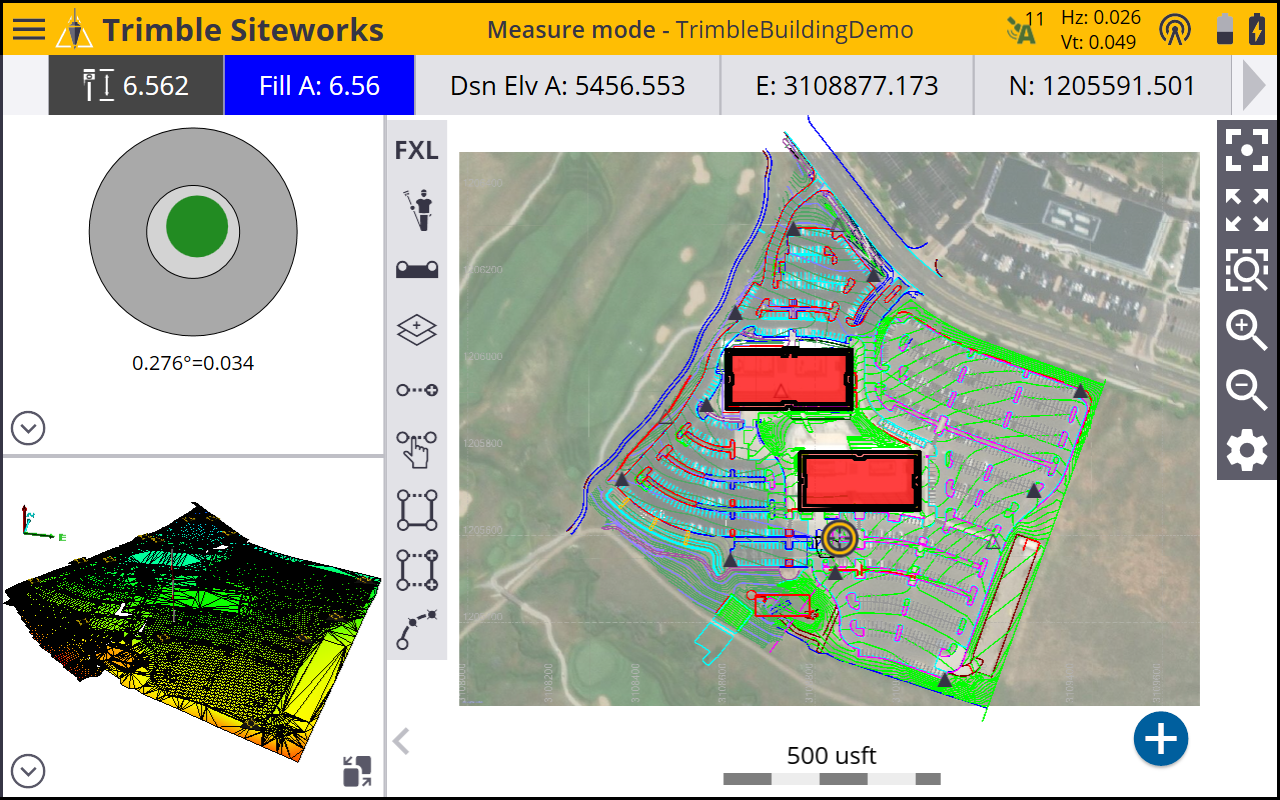Select the arc curve measurement tool
The height and width of the screenshot is (800, 1280).
tap(416, 630)
